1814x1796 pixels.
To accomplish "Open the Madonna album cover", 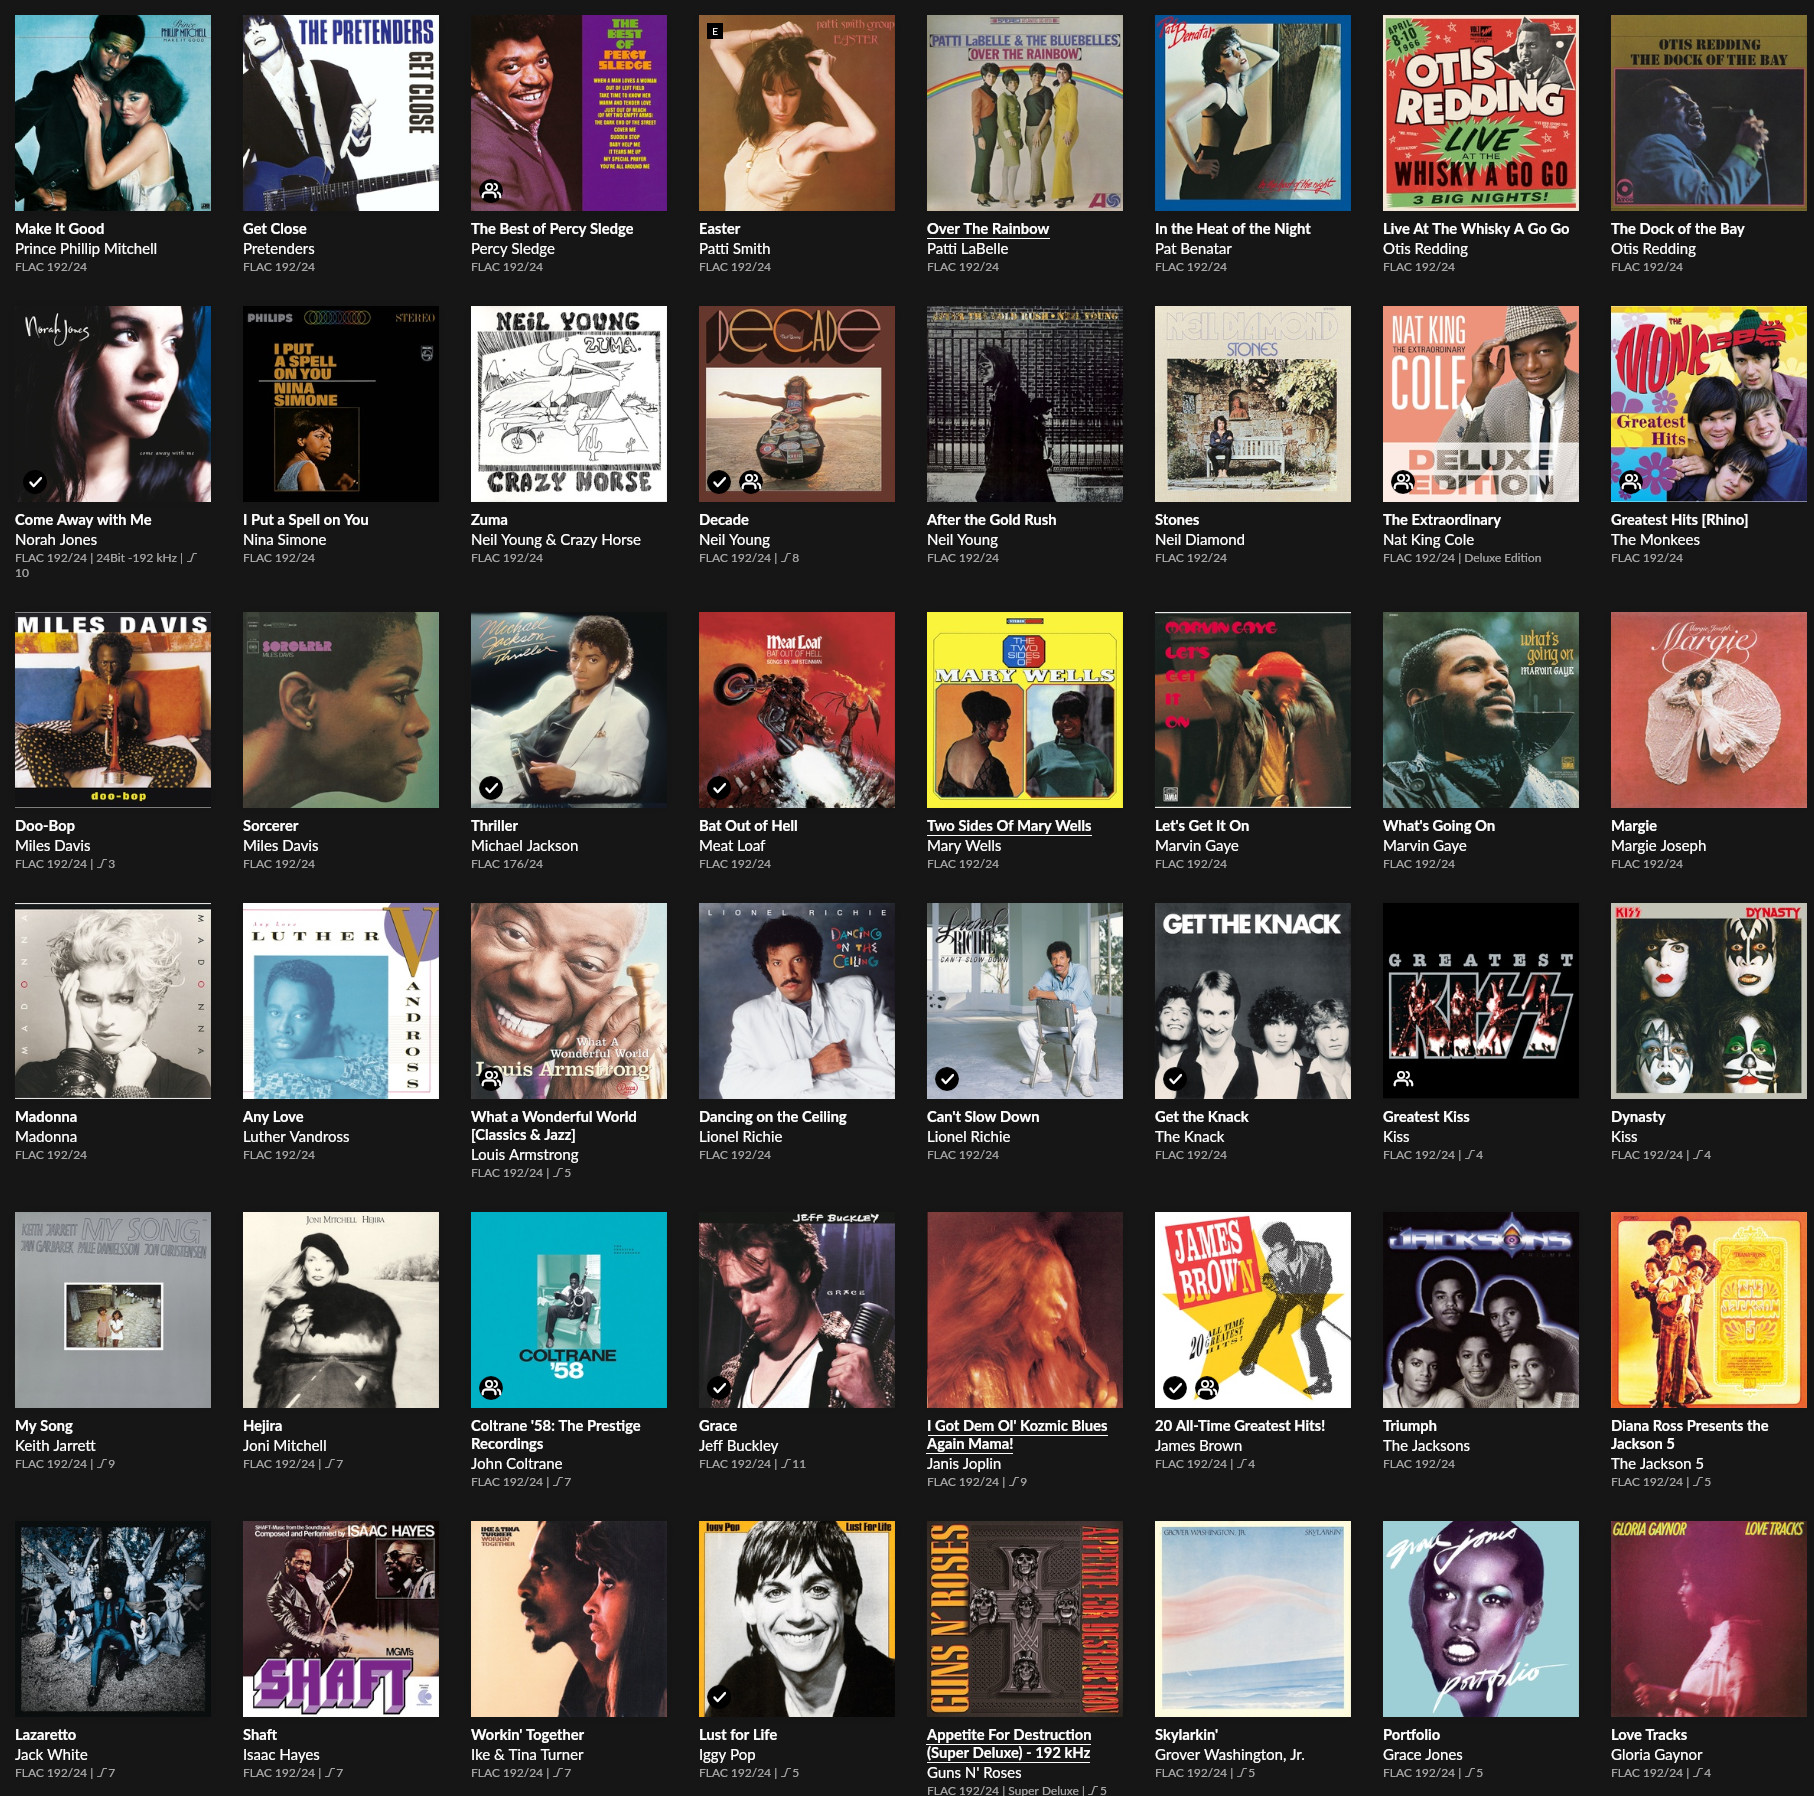I will click(x=113, y=1001).
